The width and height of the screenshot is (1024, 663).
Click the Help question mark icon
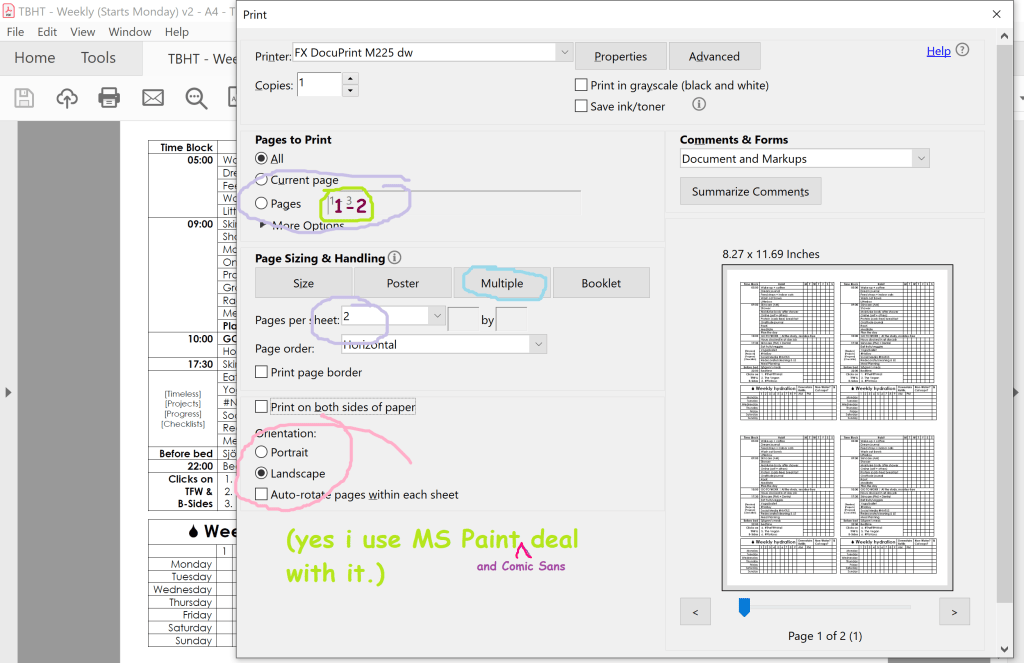point(963,50)
